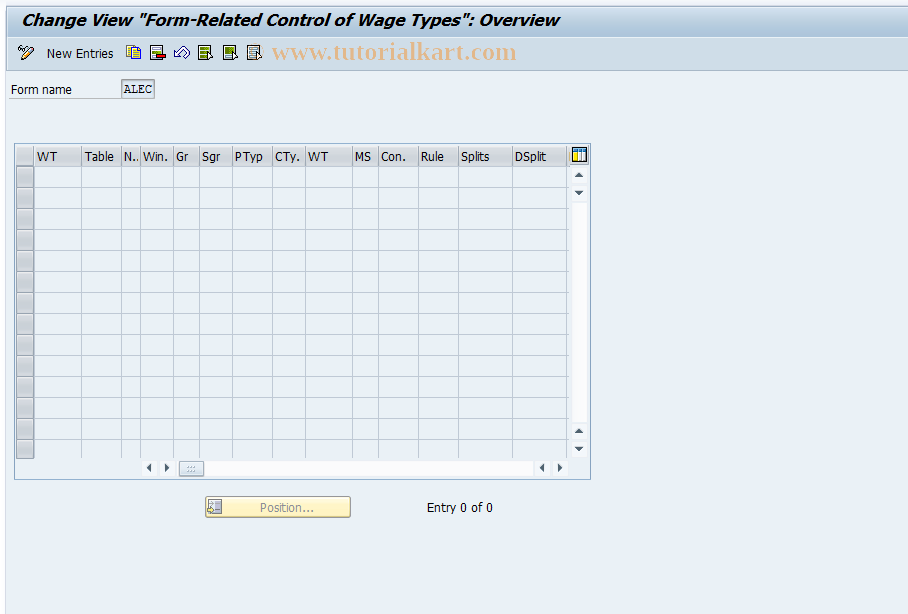Click the Select All toolbar icon
The image size is (908, 614).
coord(206,53)
